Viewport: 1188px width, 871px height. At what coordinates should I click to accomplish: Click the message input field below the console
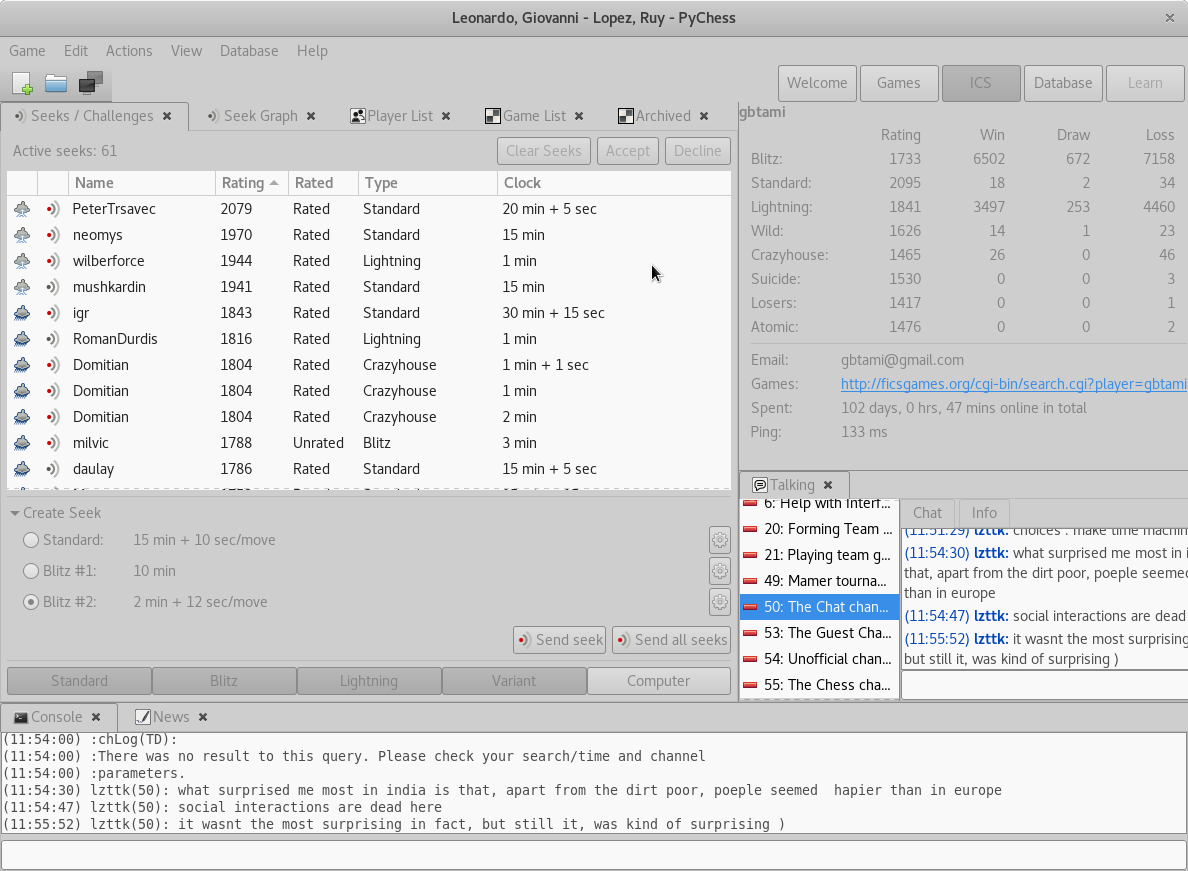(594, 854)
